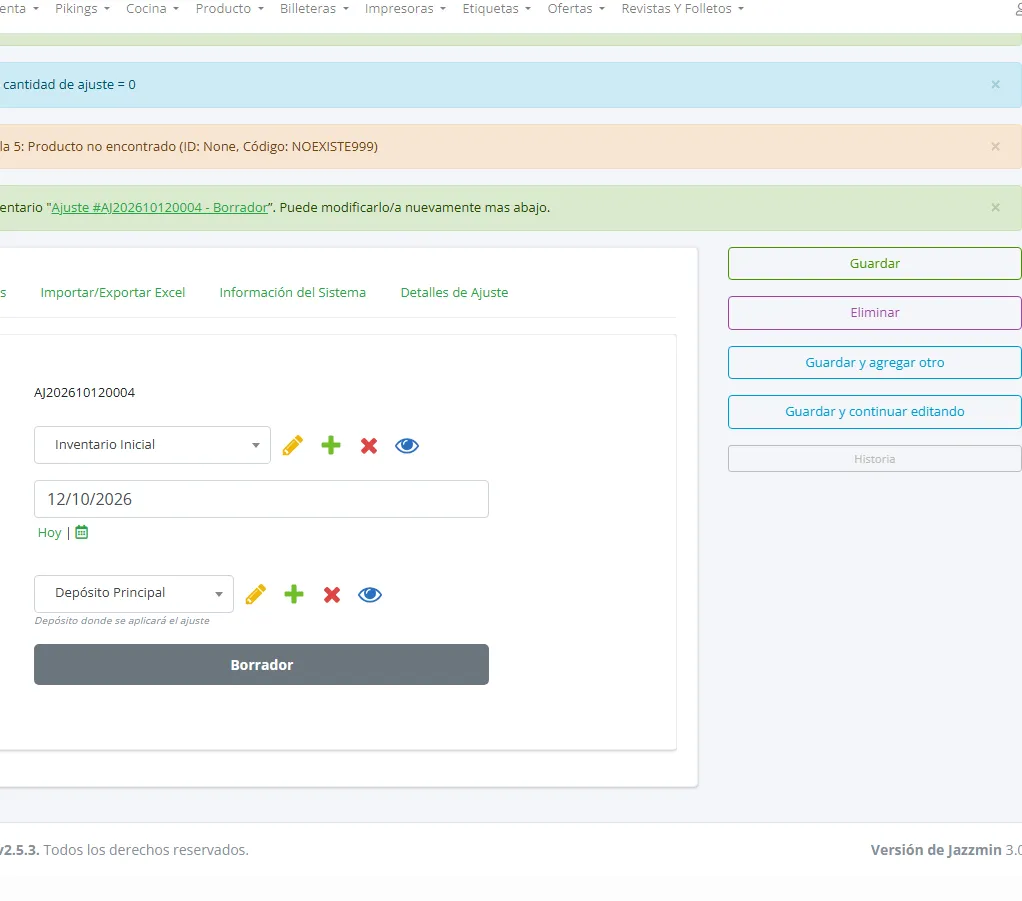Close the 'Producto no encontrado' warning
This screenshot has width=1022, height=901.
coord(995,146)
